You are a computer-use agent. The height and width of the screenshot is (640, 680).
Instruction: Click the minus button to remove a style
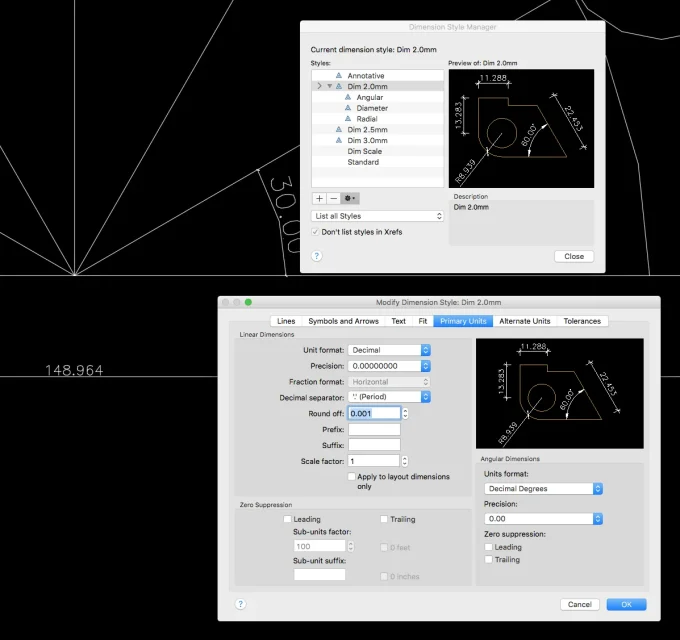pos(333,199)
